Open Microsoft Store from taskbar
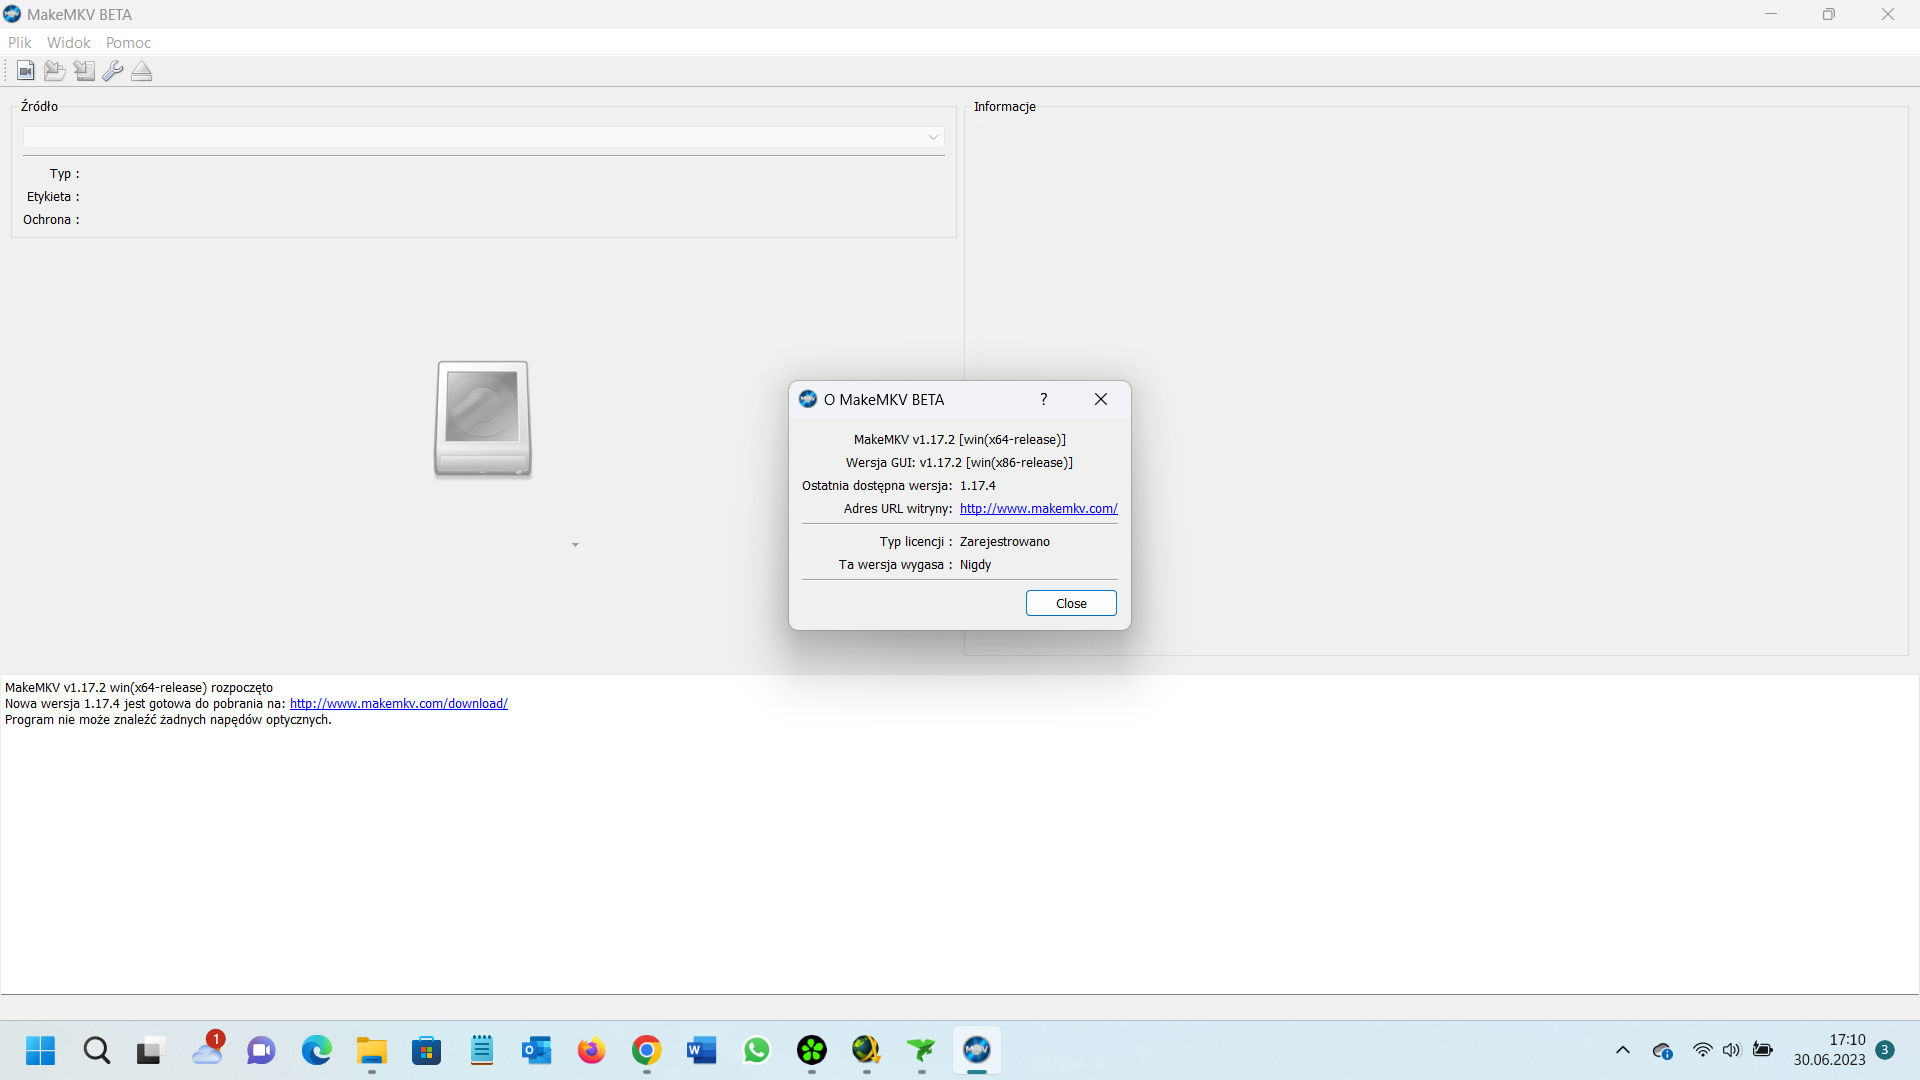This screenshot has width=1920, height=1080. [427, 1051]
